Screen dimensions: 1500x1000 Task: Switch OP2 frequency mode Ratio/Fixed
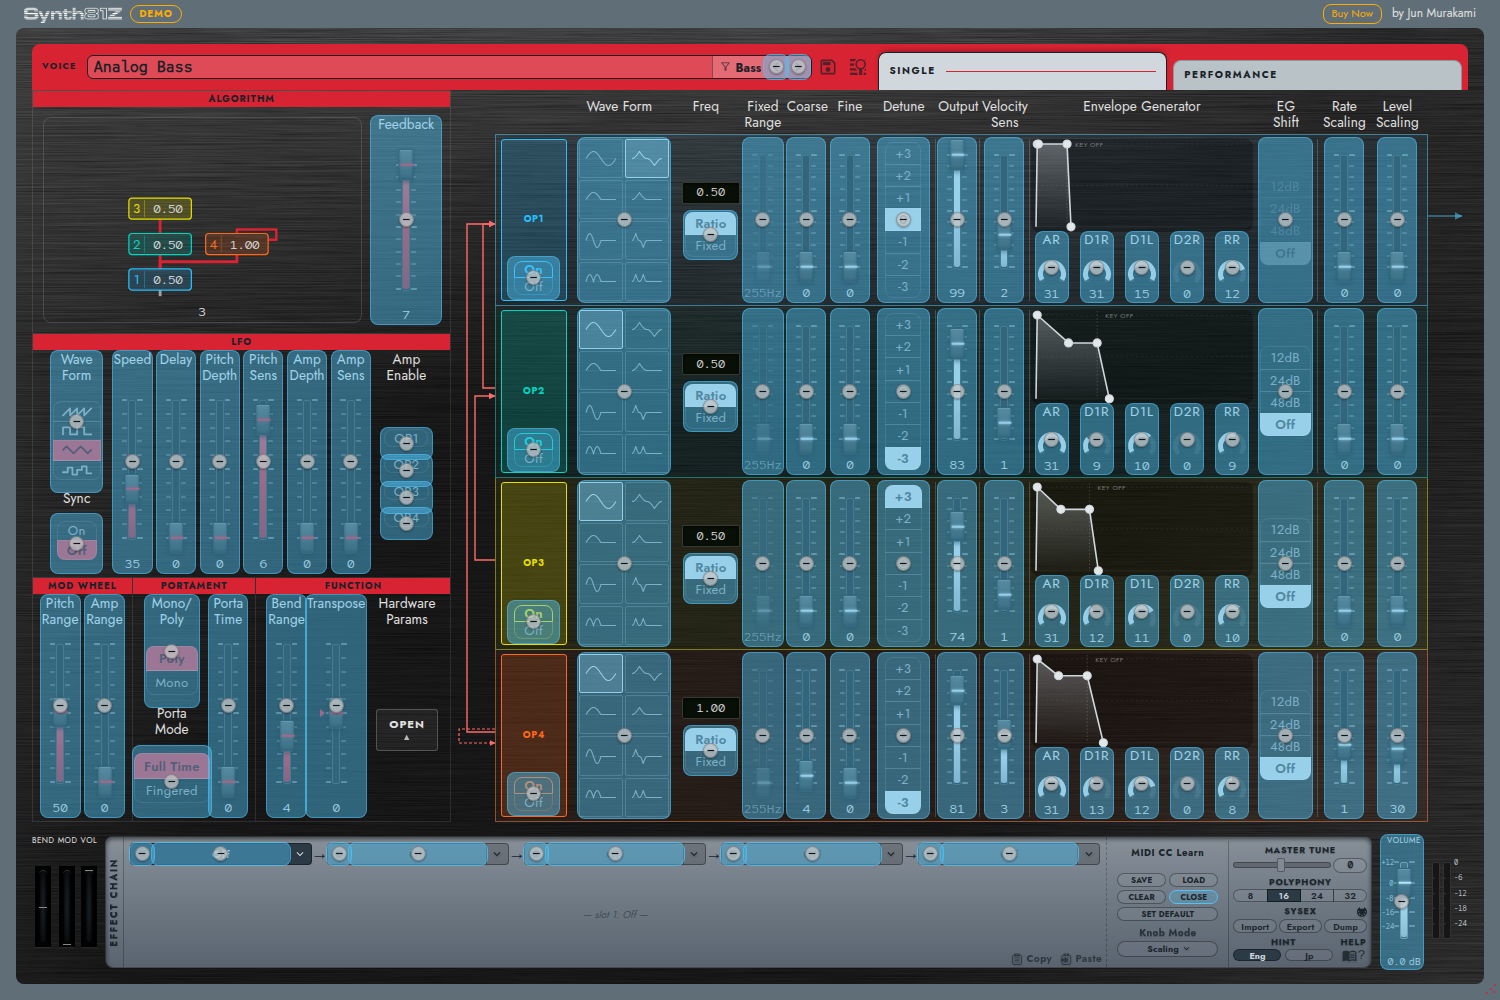tap(710, 407)
